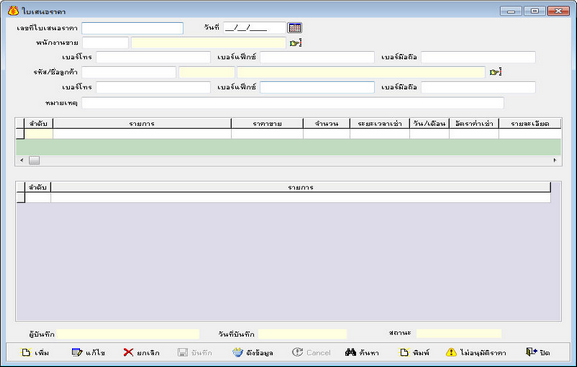The image size is (577, 367).
Task: Open the customer lookup icon next to รหัส/ชื่อลูกค้า
Action: point(495,72)
